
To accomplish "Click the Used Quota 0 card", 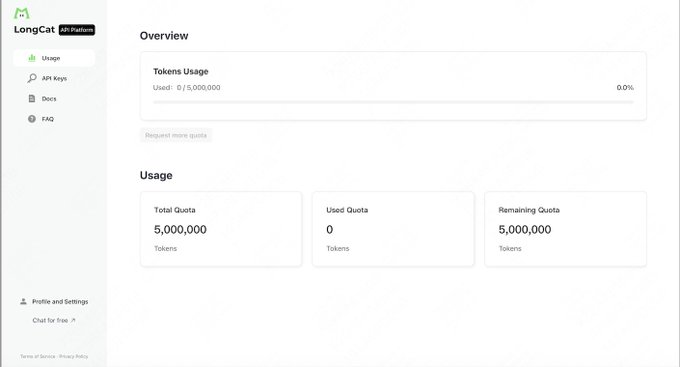I will coord(393,229).
